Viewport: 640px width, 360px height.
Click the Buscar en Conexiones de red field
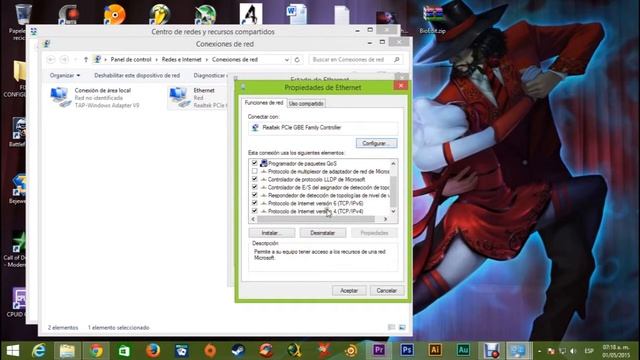[356, 60]
